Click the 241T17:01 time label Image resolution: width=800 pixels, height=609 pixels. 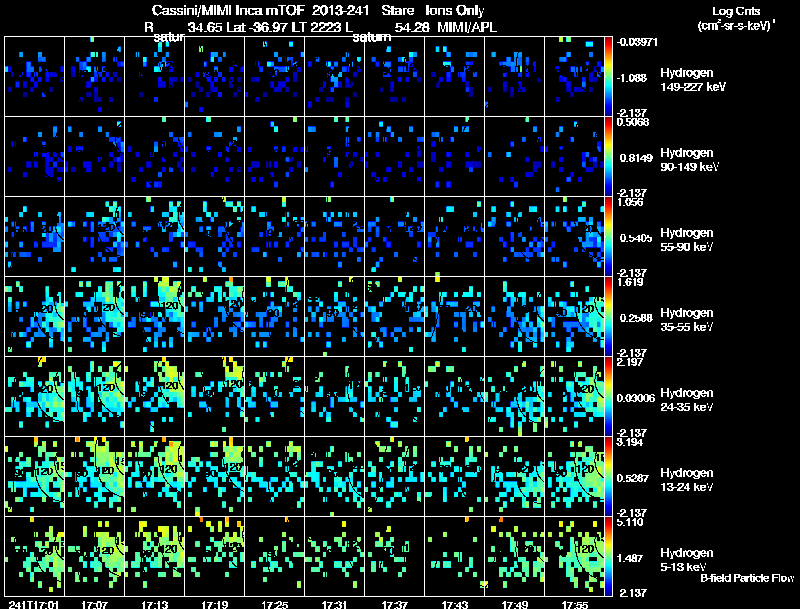(x=34, y=604)
